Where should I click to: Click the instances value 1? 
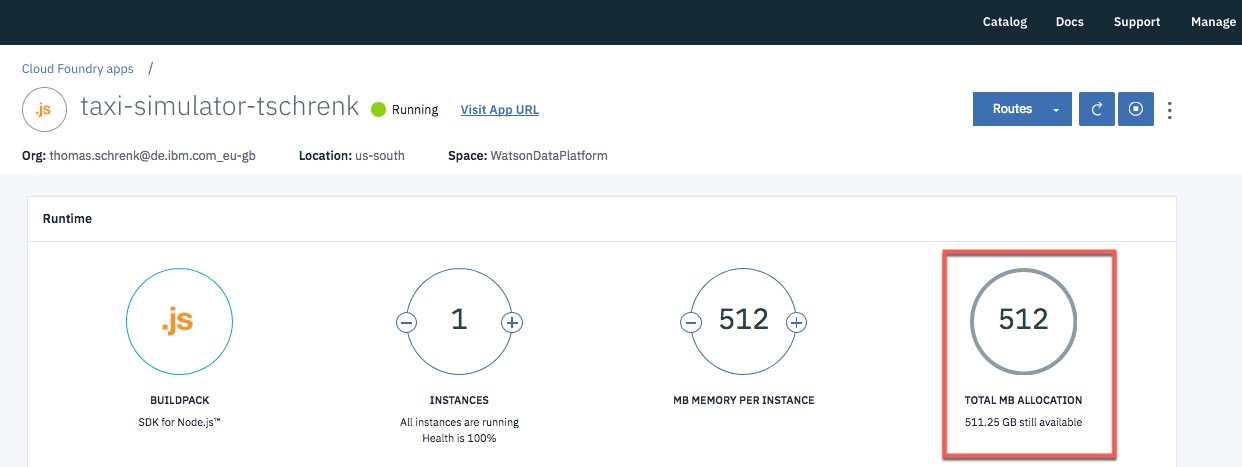point(459,320)
